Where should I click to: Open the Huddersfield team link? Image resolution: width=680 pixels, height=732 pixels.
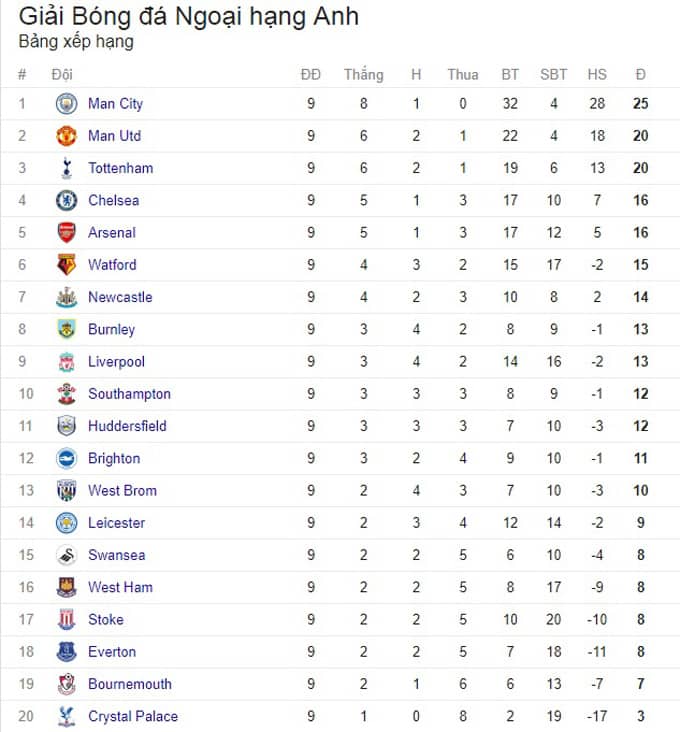tap(127, 426)
